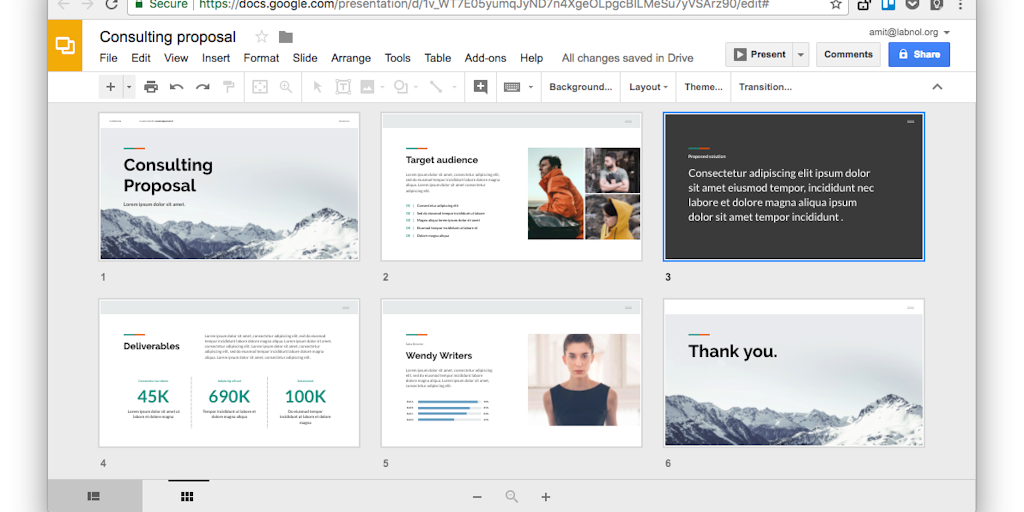
Task: Select the Deliverables slide thumbnail
Action: (230, 373)
